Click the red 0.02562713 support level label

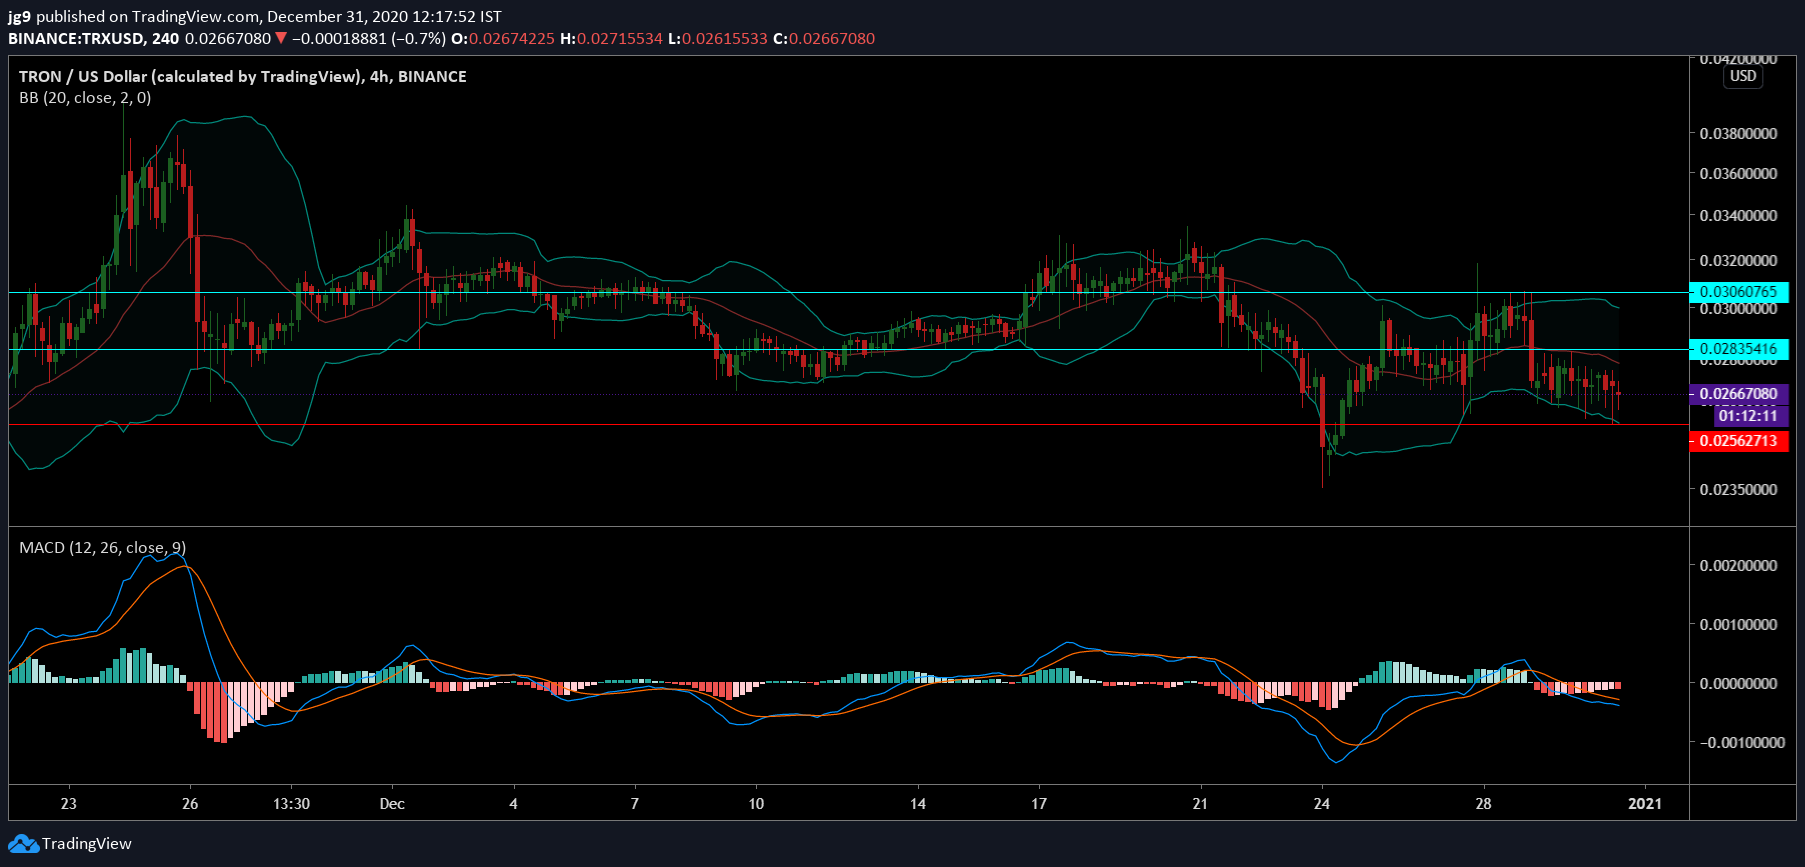1738,441
